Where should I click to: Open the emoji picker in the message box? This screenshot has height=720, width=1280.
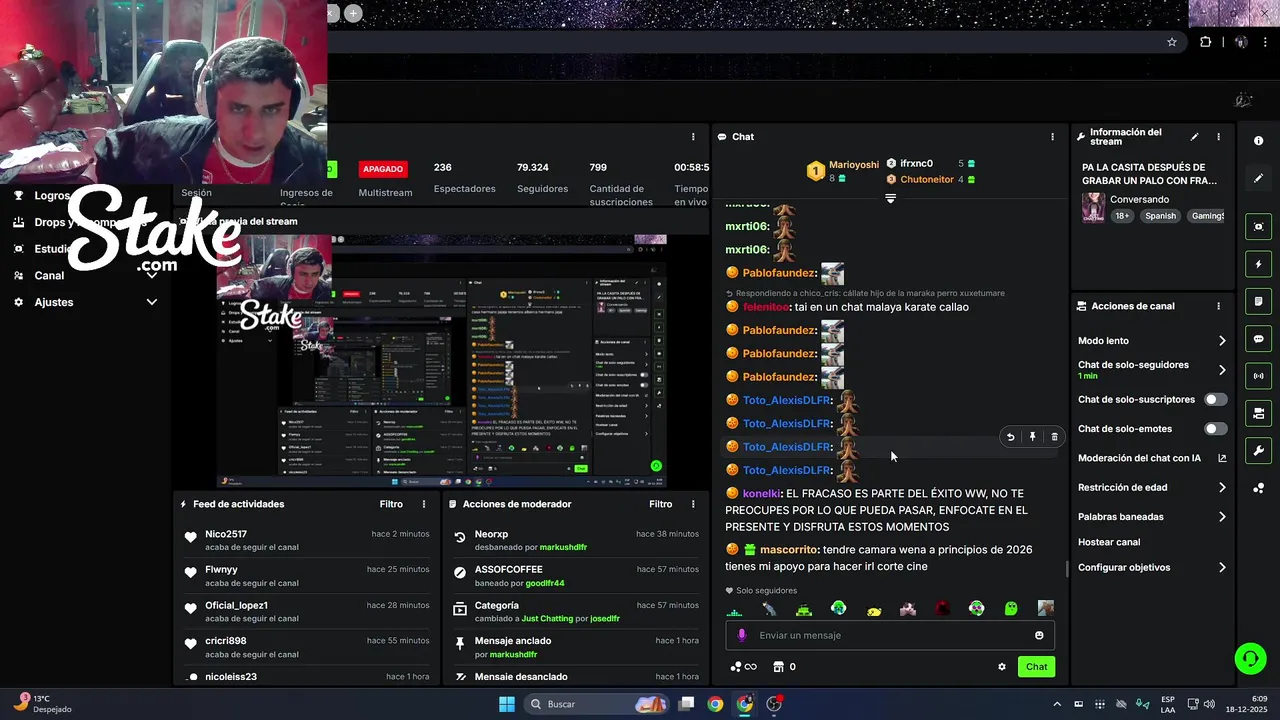[1039, 635]
